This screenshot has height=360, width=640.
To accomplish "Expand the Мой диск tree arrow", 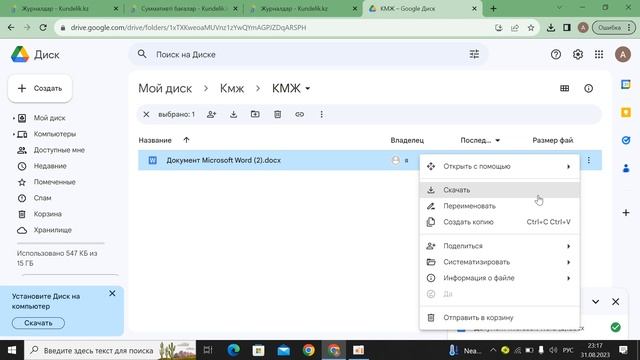I will (13, 118).
